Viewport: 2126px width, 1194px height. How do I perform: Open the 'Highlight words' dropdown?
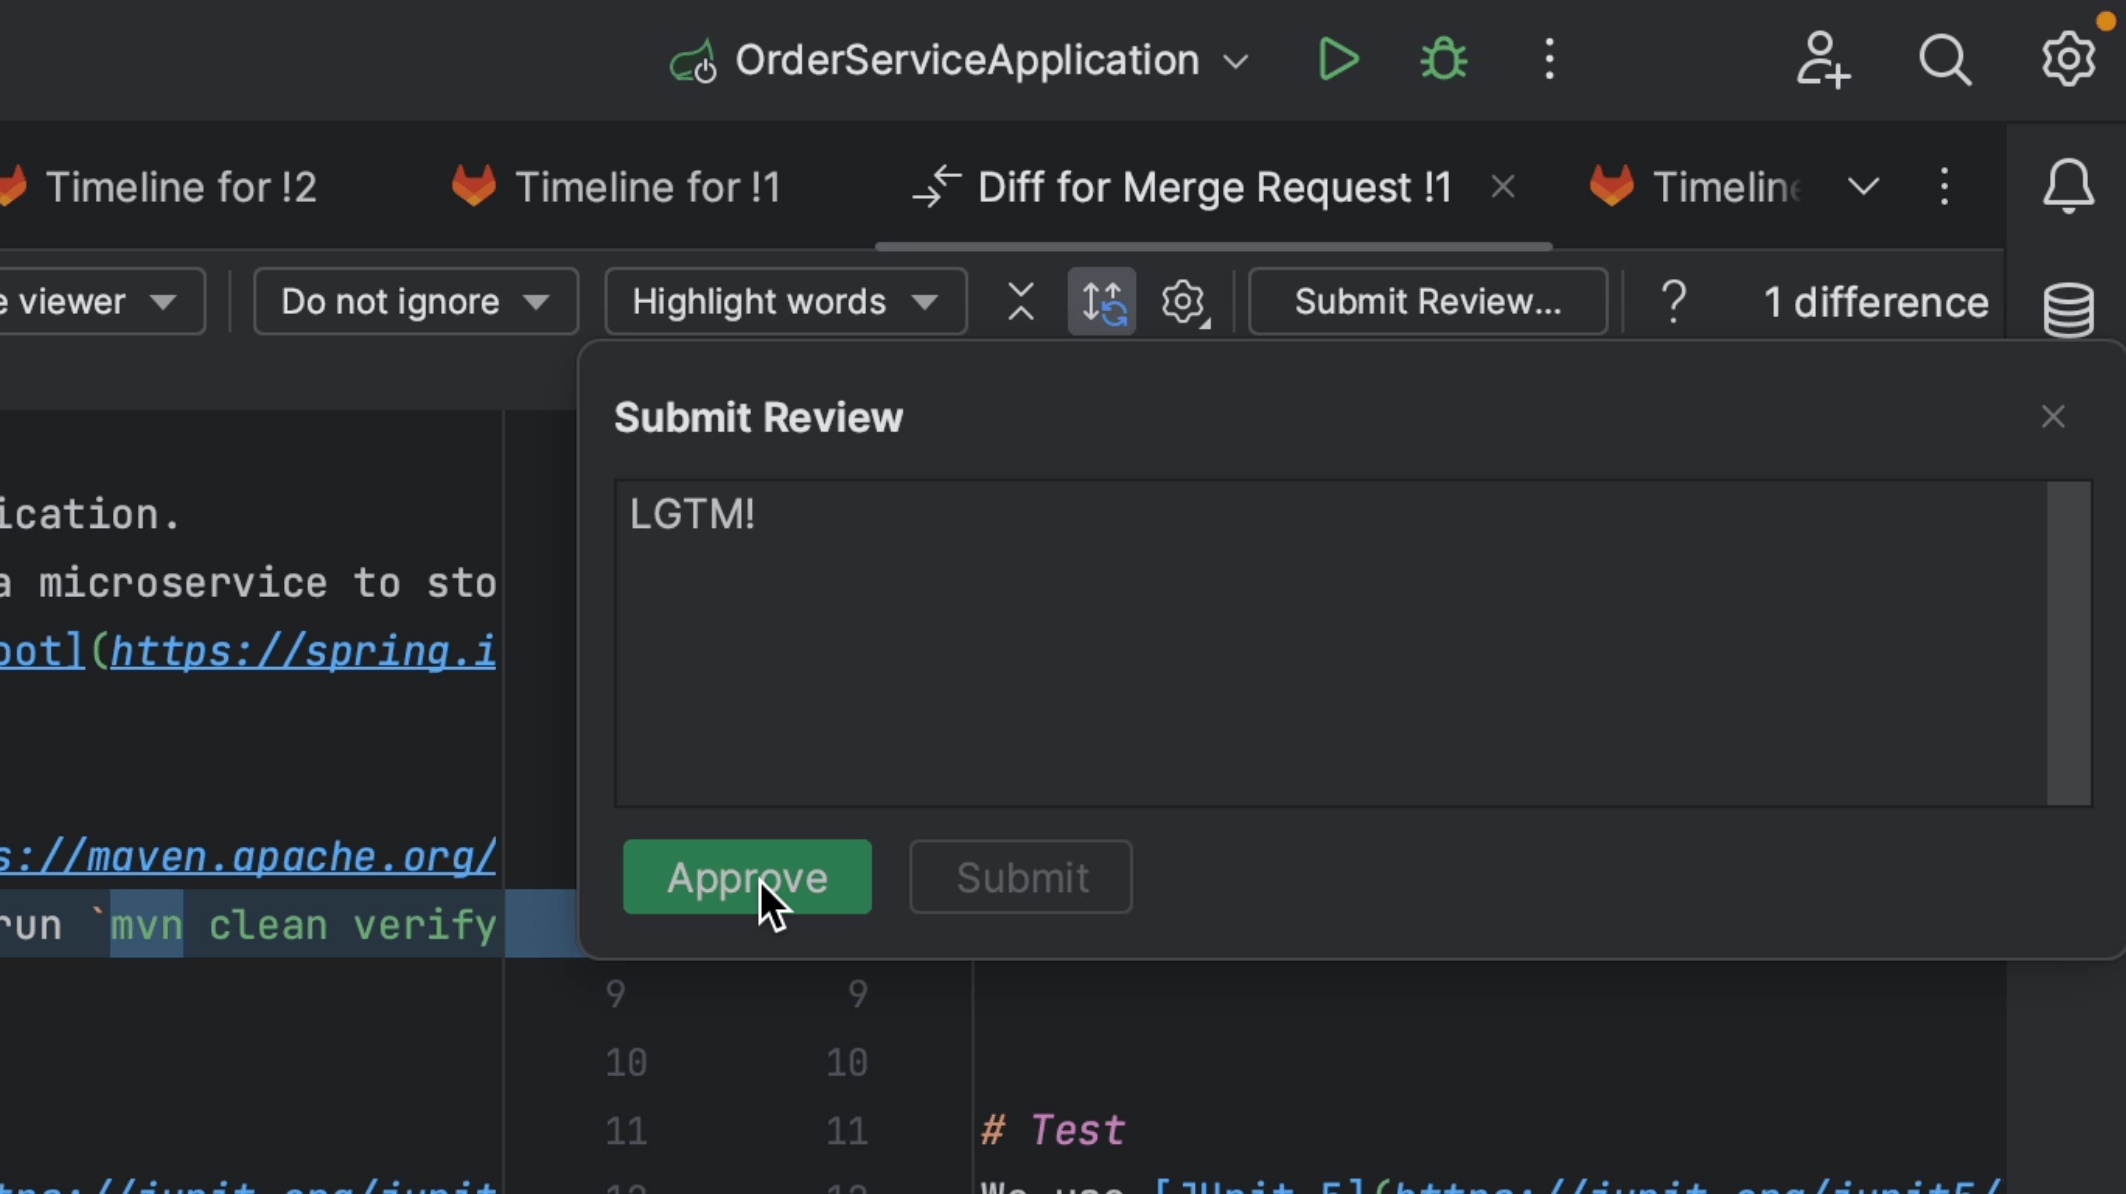pyautogui.click(x=784, y=301)
